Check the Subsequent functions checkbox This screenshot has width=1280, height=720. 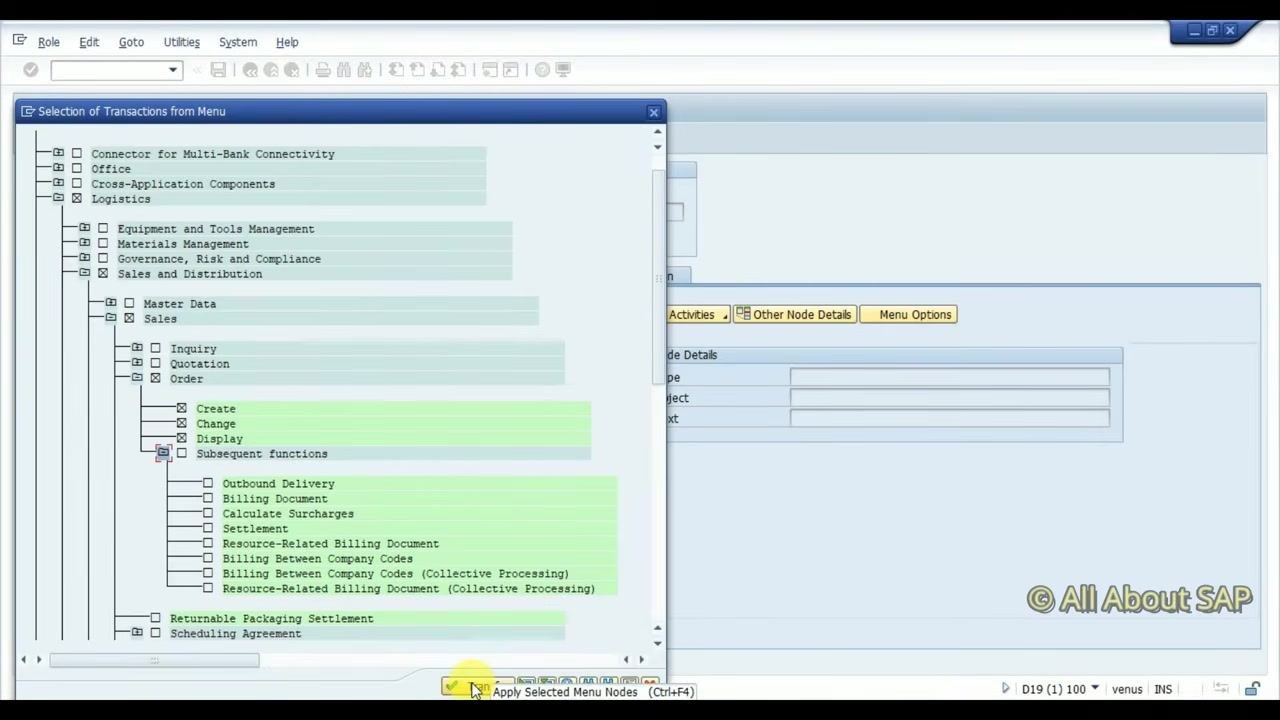coord(181,454)
